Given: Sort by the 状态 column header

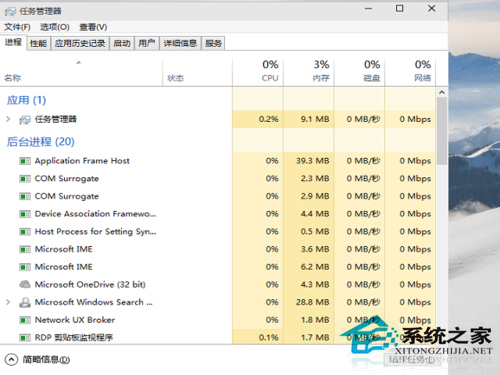Looking at the screenshot, I should pyautogui.click(x=176, y=78).
